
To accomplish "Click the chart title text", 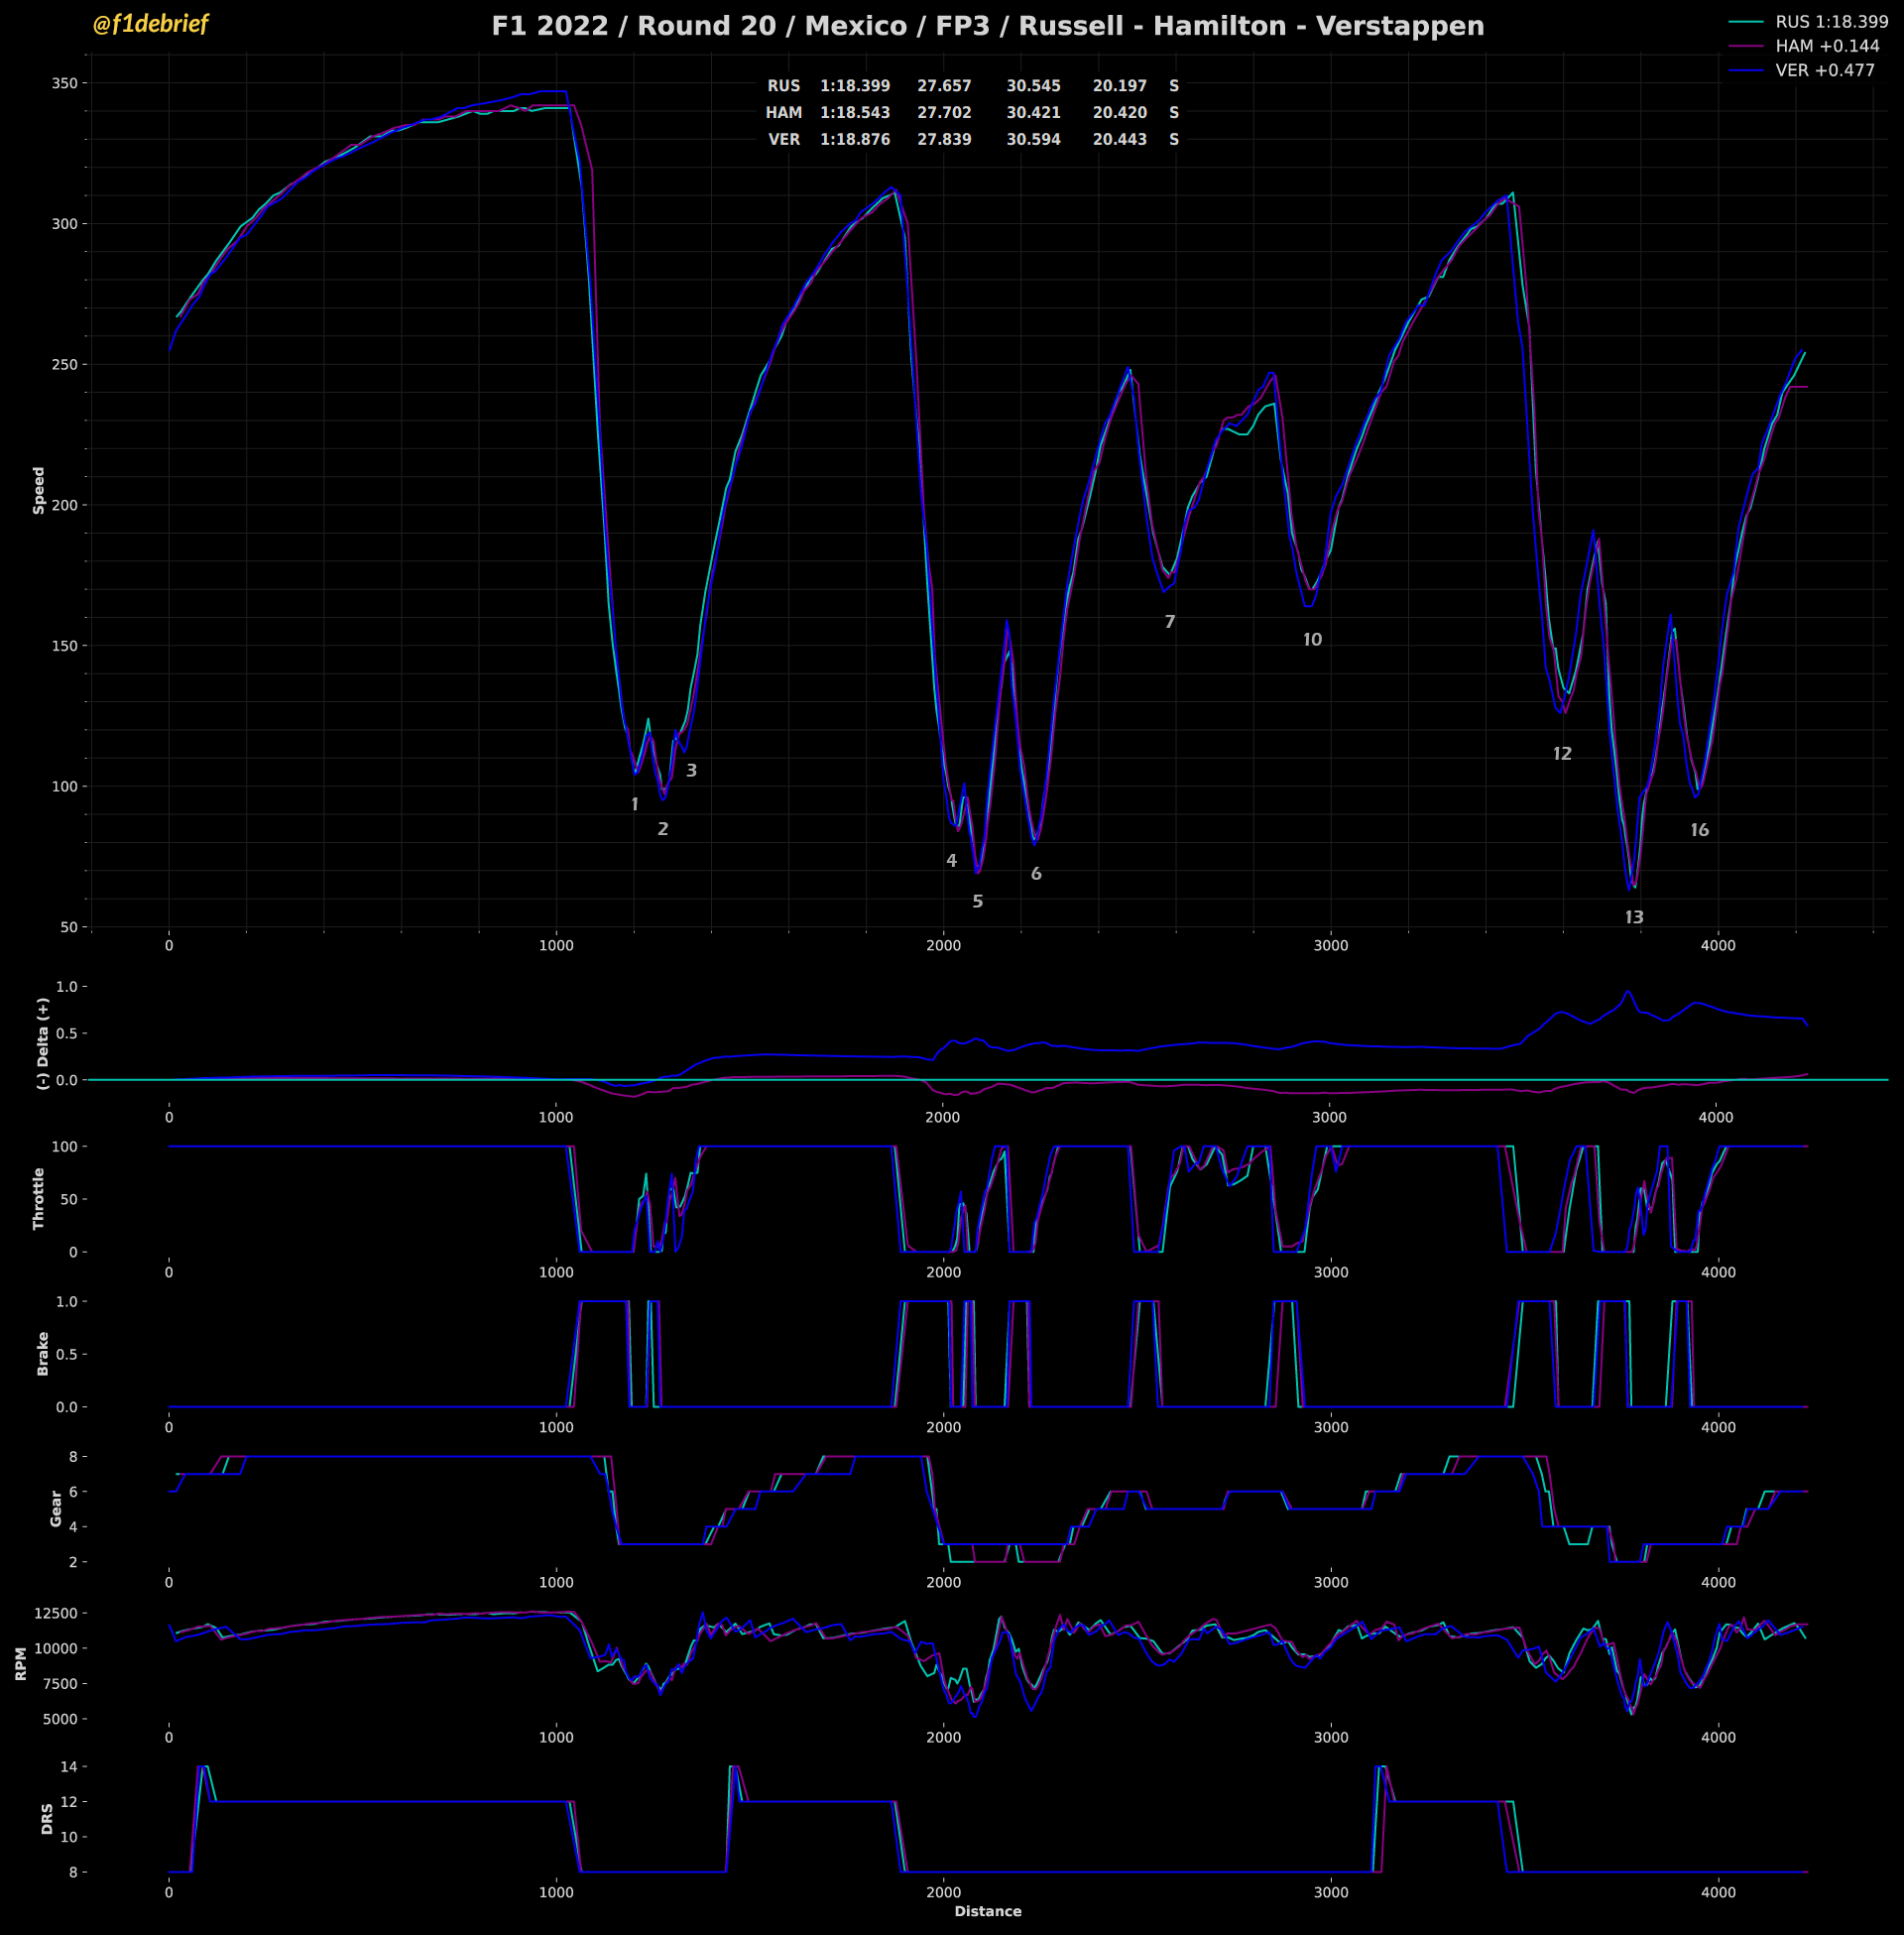I will pos(987,26).
